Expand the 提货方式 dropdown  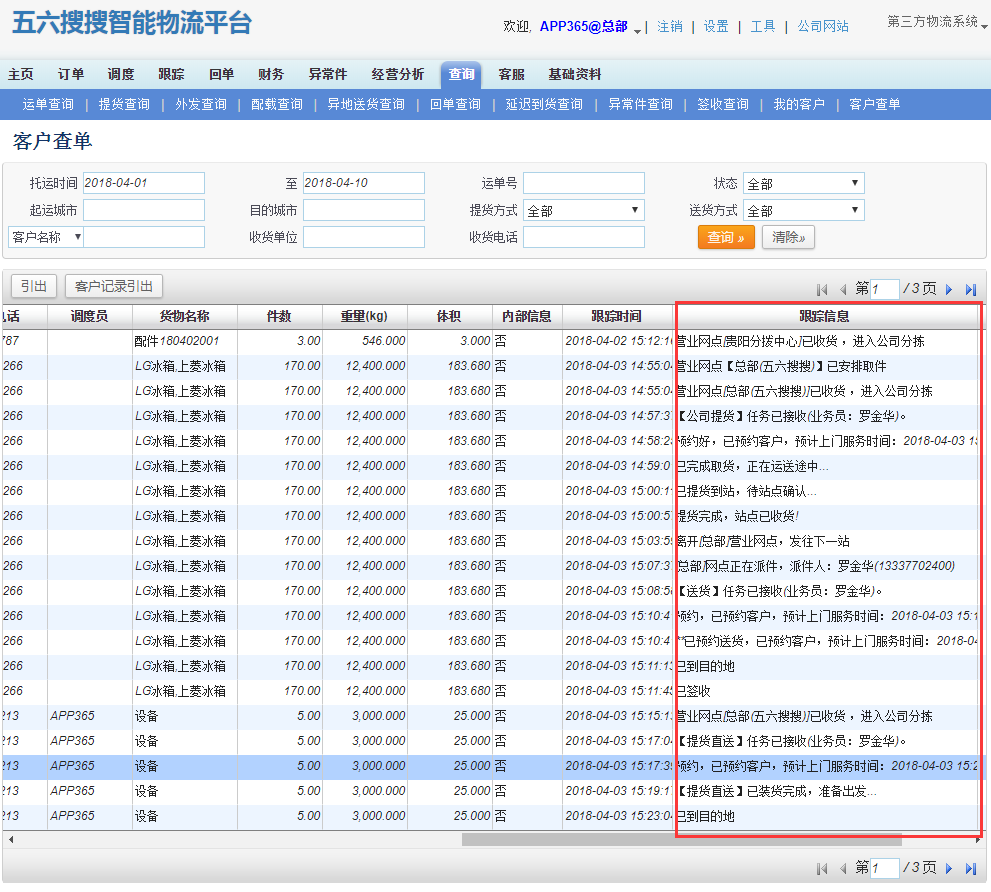coord(583,211)
